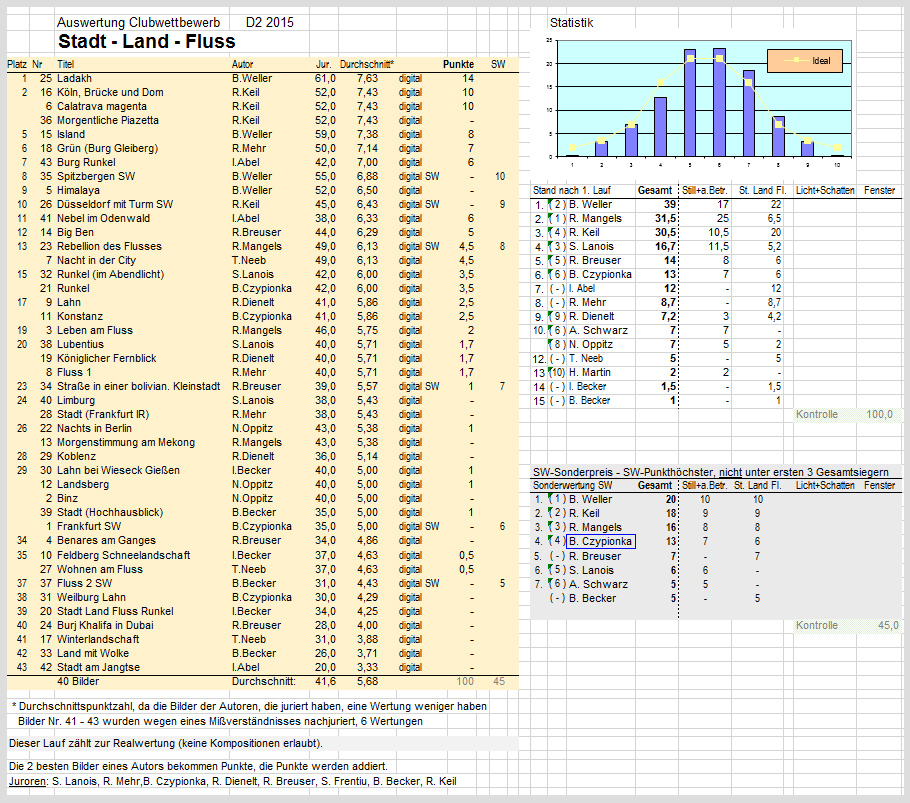Select the "Durchschnitt*" column header

point(367,64)
